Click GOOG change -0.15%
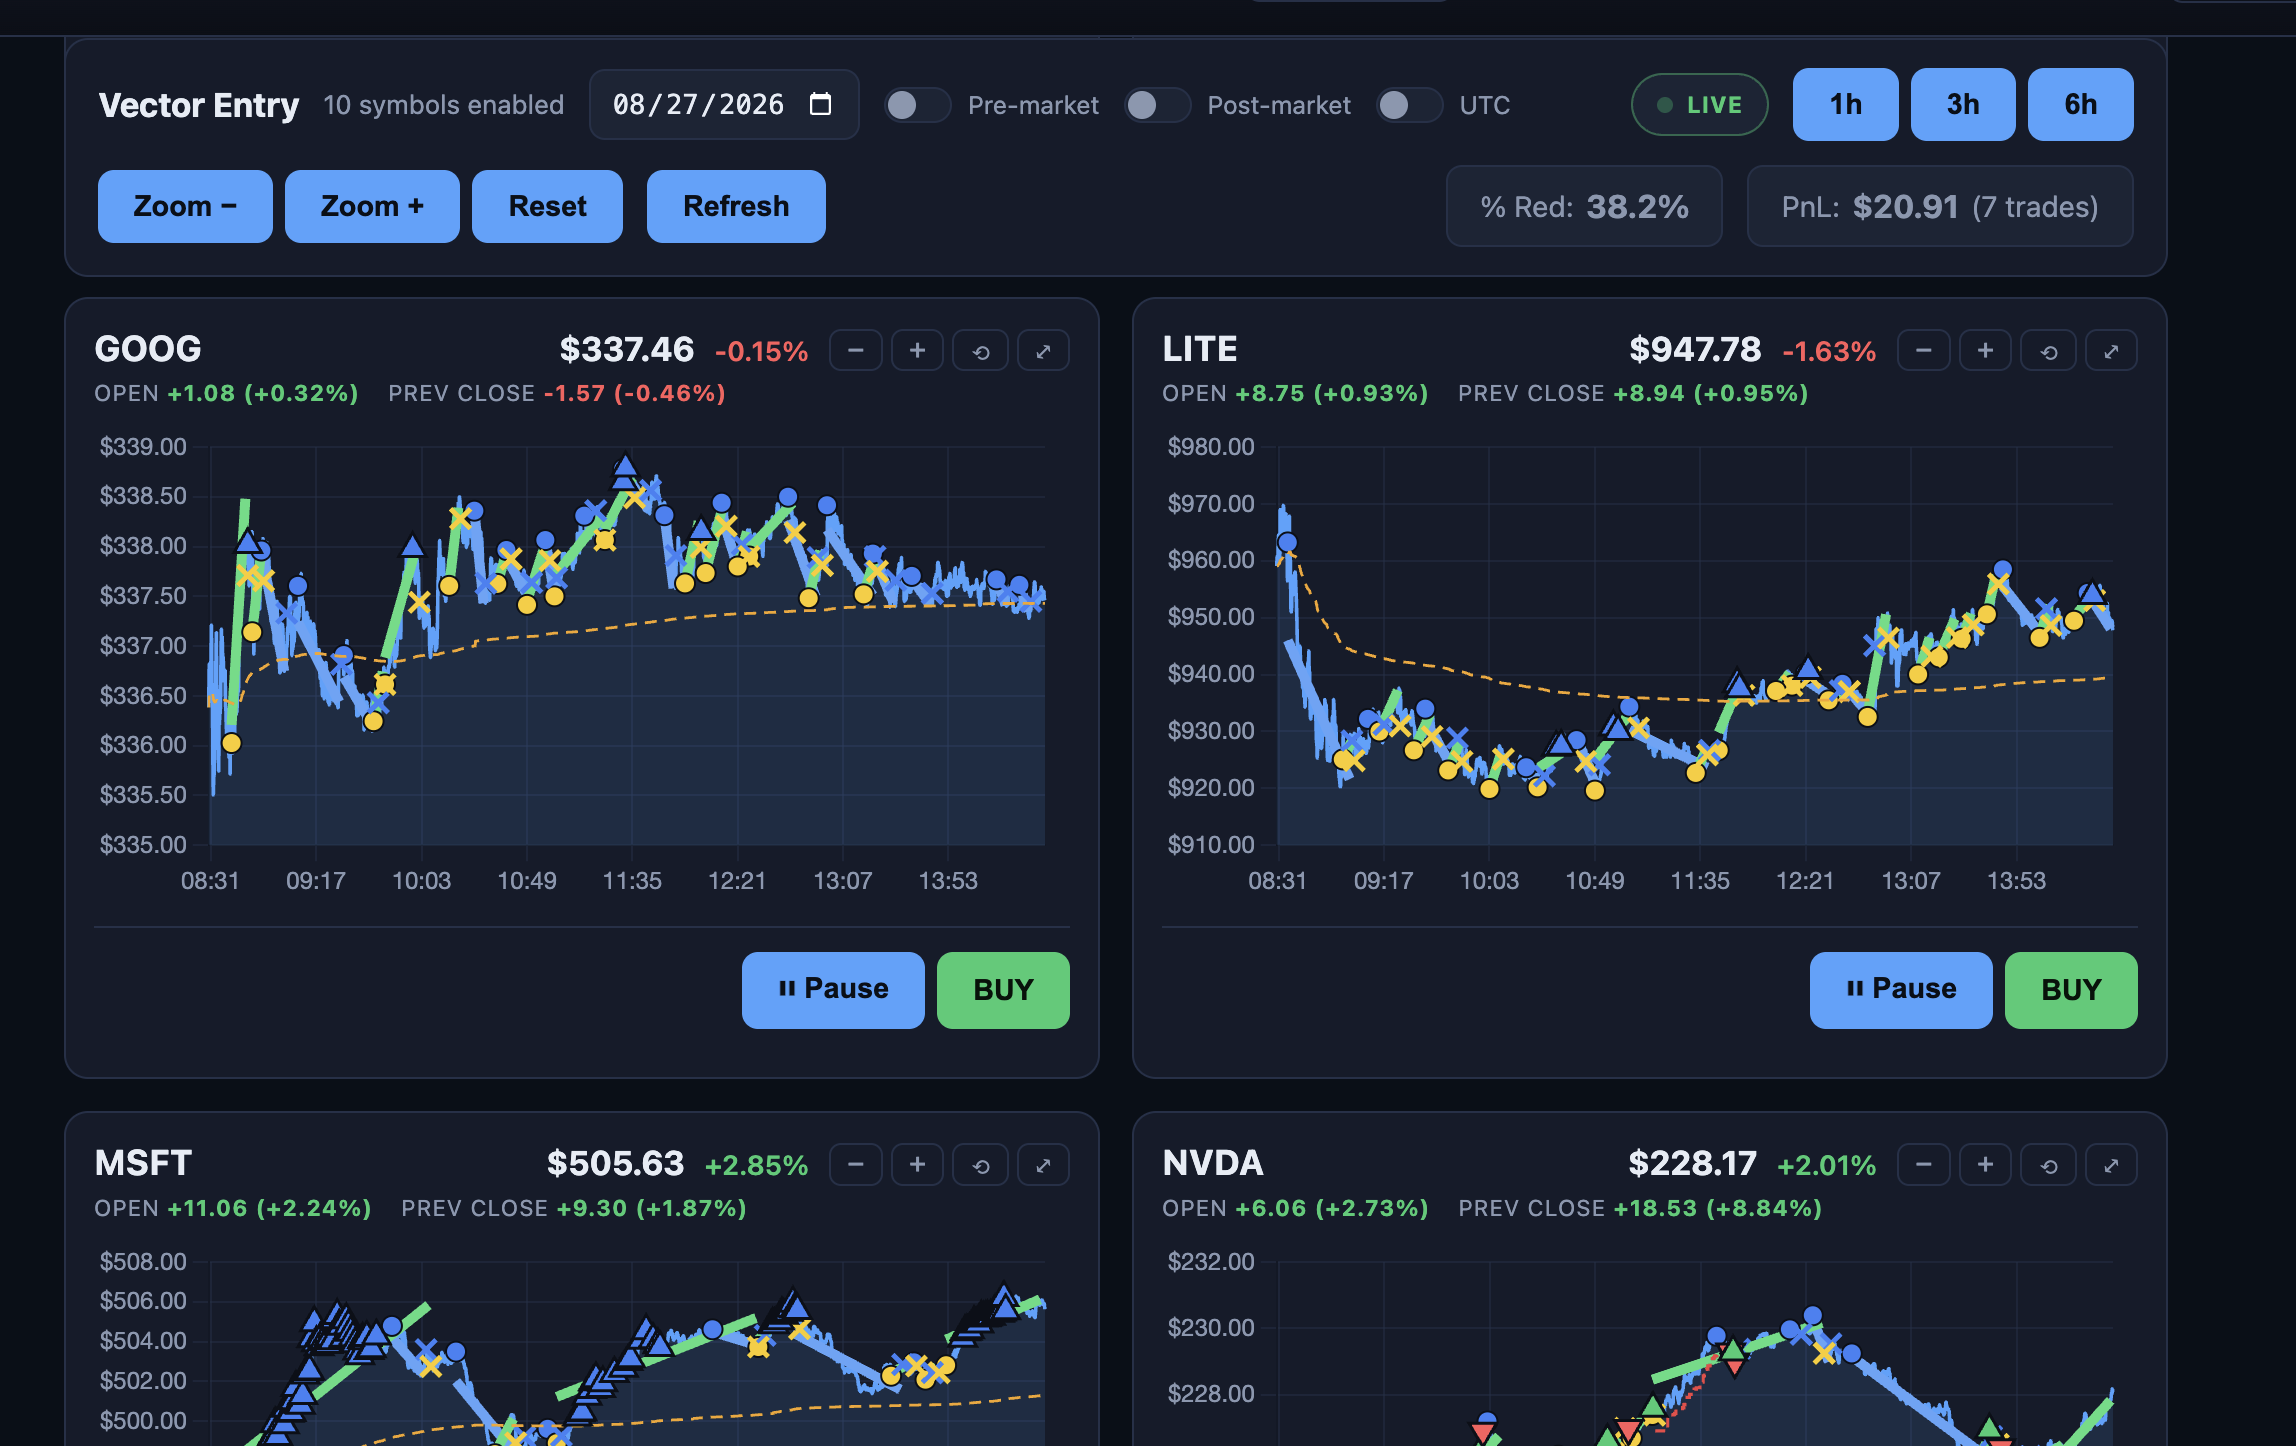2296x1446 pixels. (761, 352)
